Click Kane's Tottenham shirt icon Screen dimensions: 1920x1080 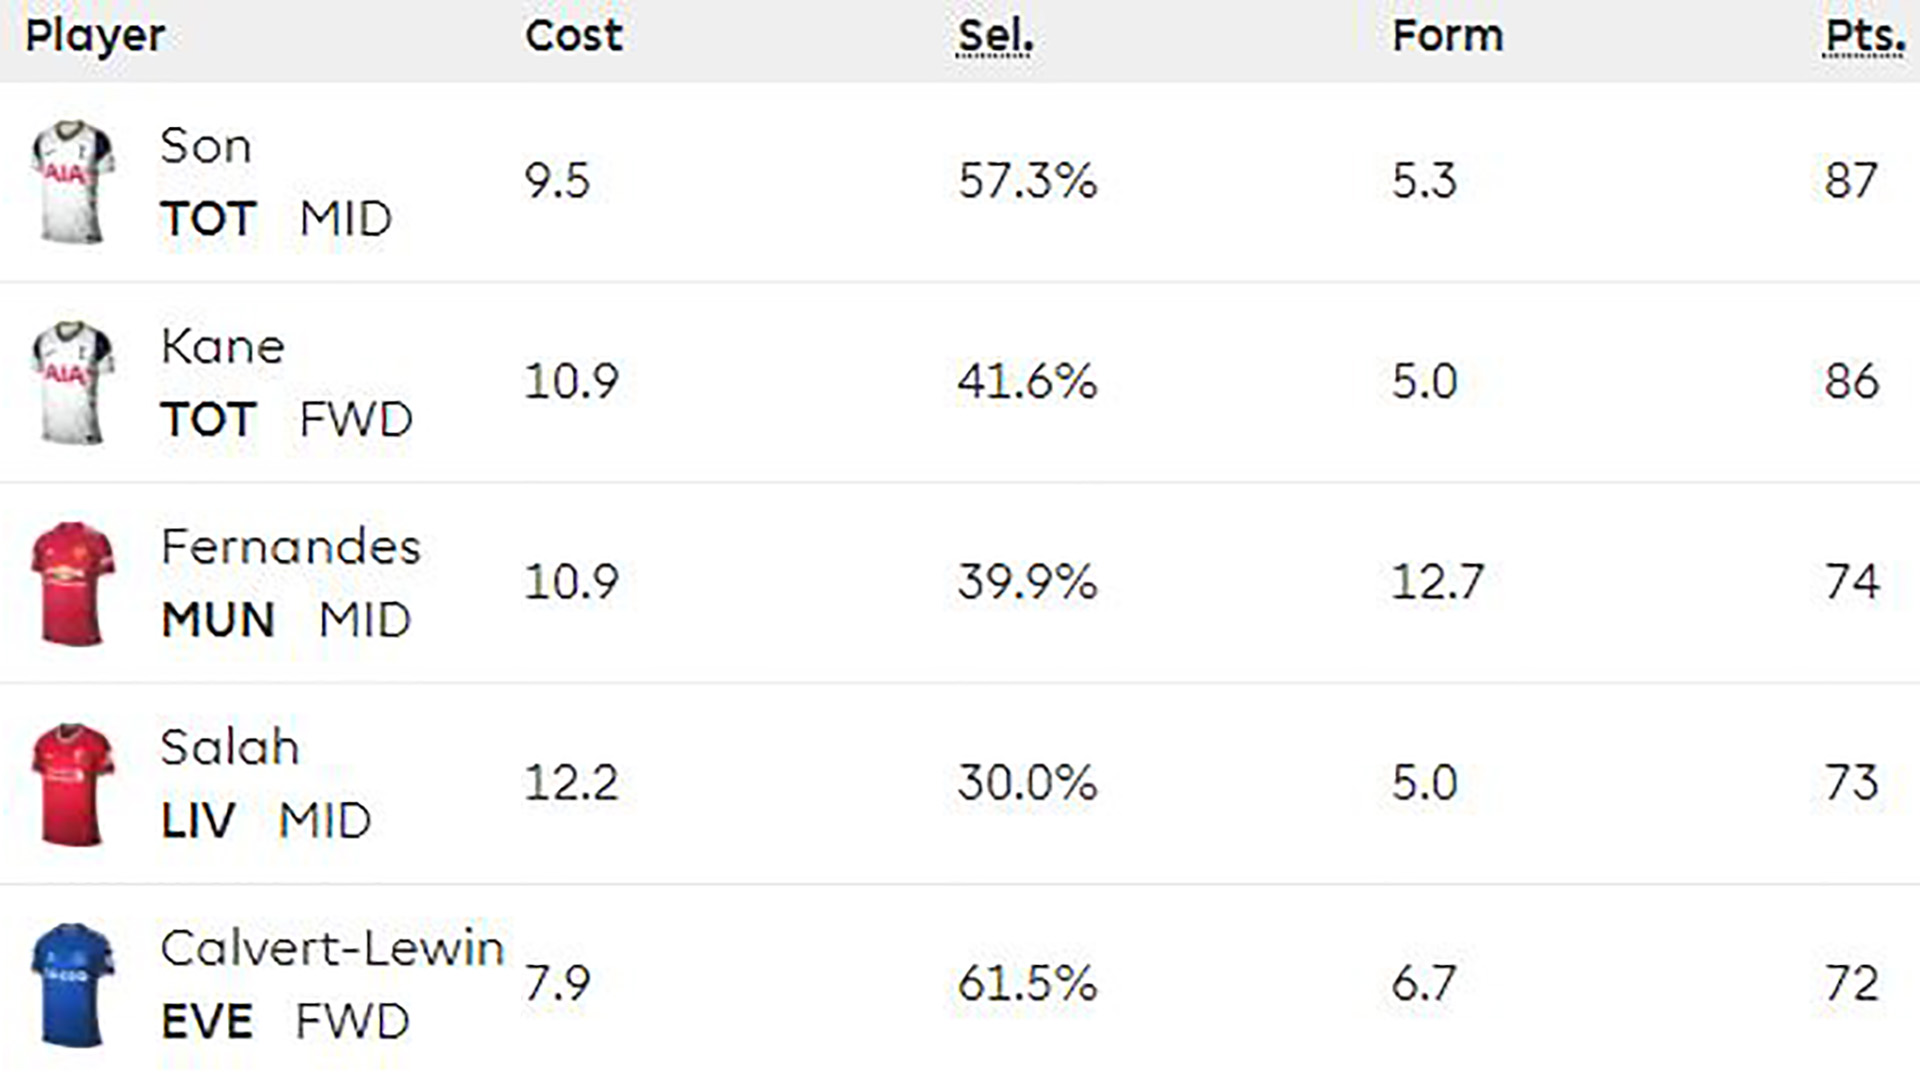click(73, 382)
